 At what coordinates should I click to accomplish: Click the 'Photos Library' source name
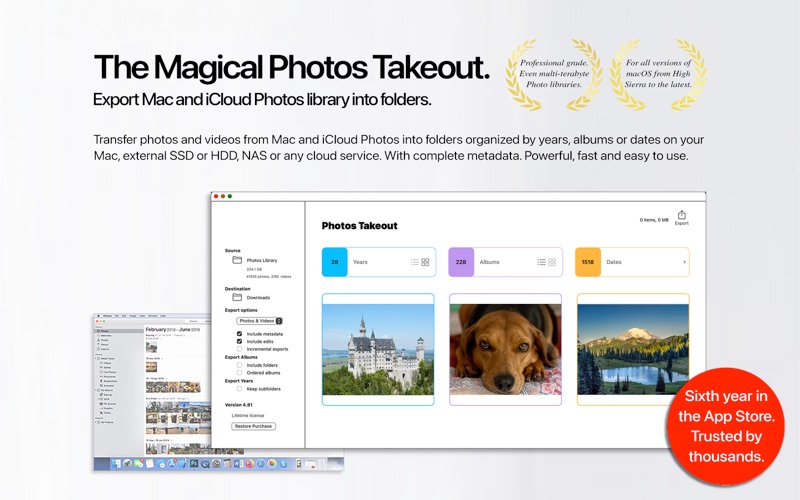262,260
